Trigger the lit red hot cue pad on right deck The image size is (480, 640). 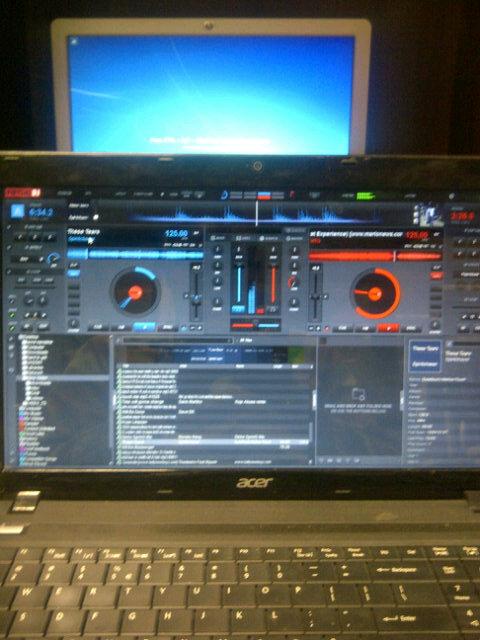click(x=436, y=276)
